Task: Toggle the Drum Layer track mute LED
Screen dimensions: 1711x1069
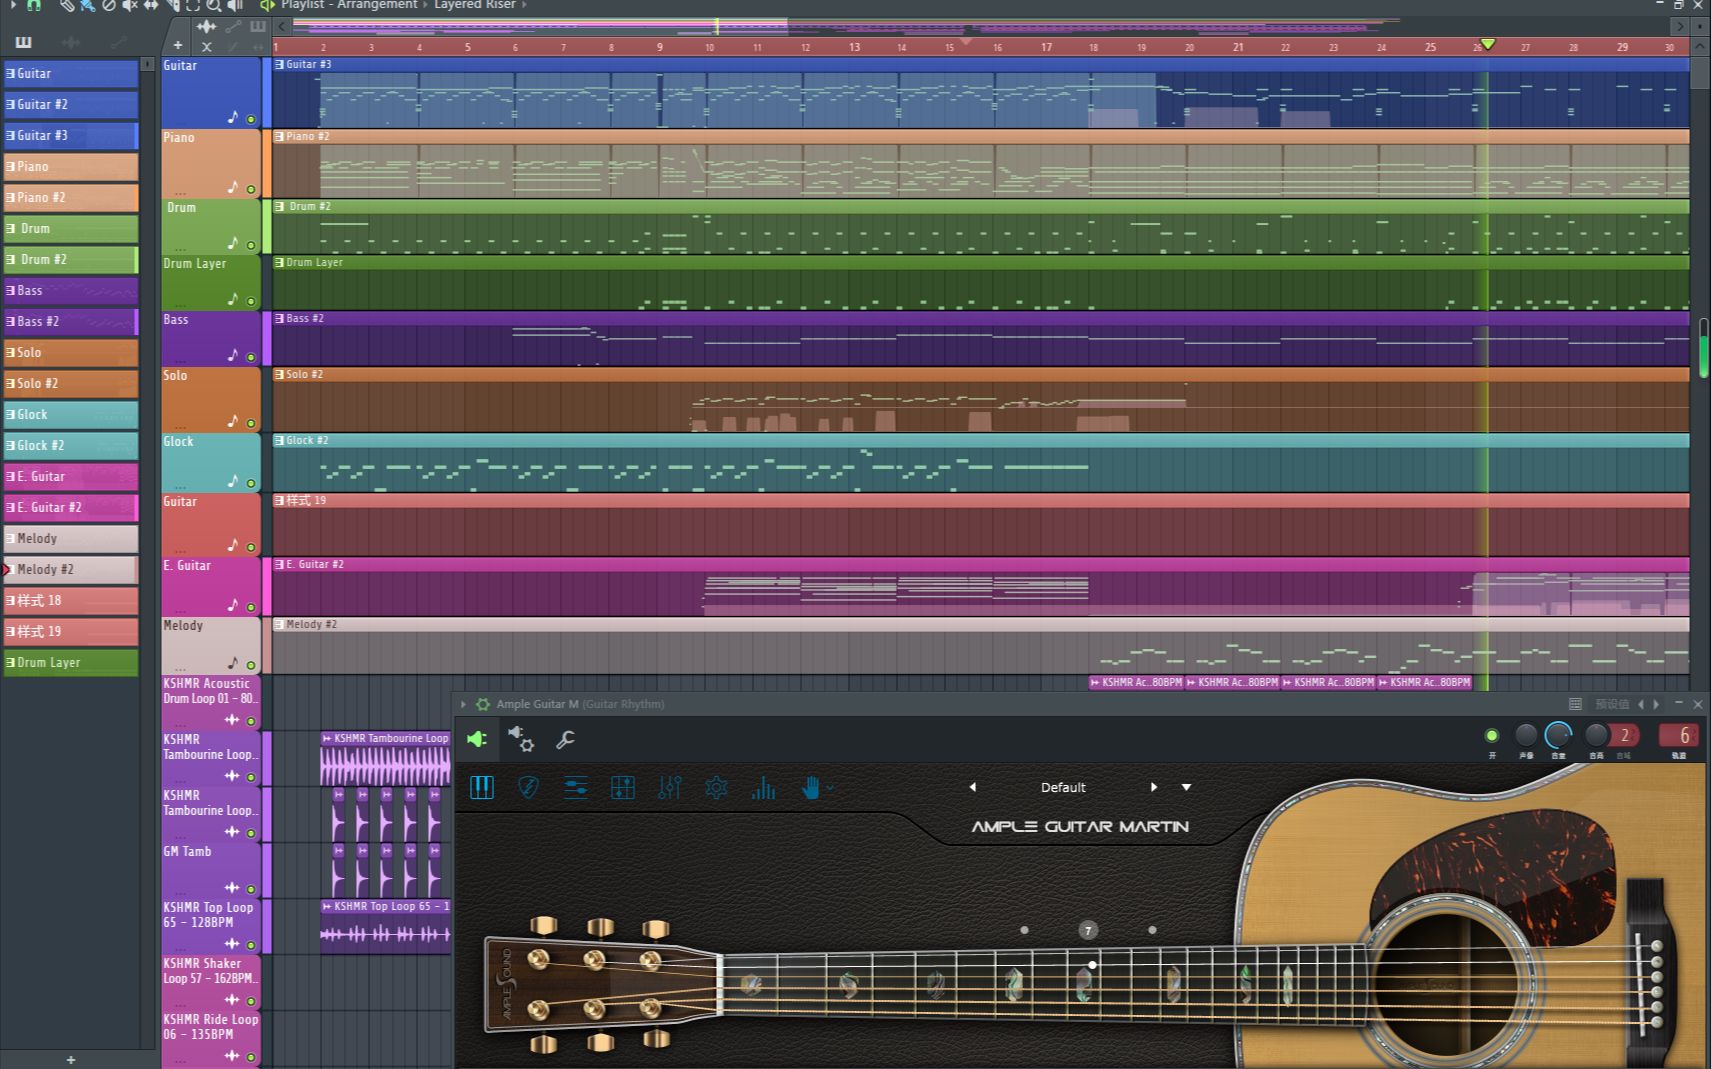Action: click(x=251, y=301)
